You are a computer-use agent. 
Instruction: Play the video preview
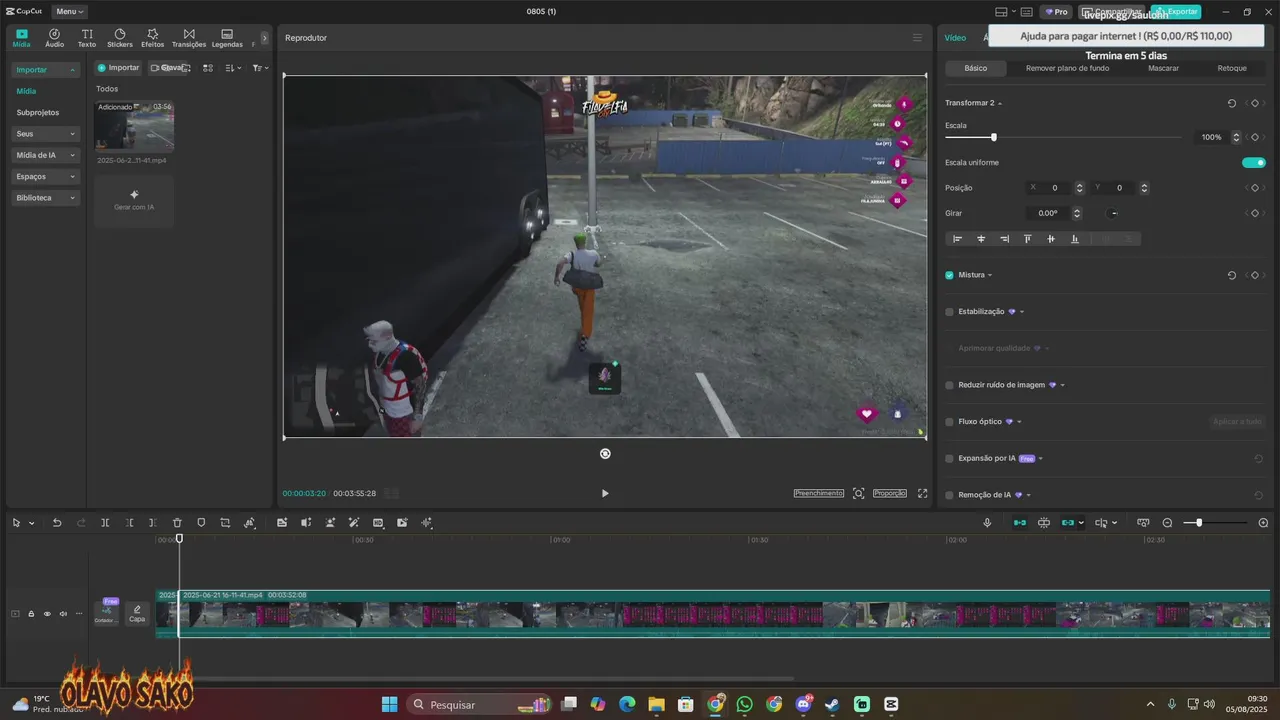605,493
